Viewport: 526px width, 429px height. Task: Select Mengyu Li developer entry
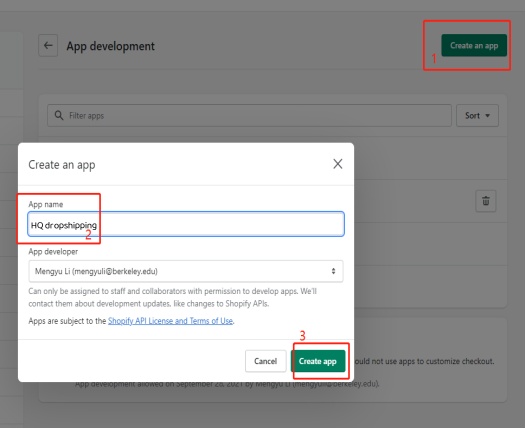(x=96, y=271)
